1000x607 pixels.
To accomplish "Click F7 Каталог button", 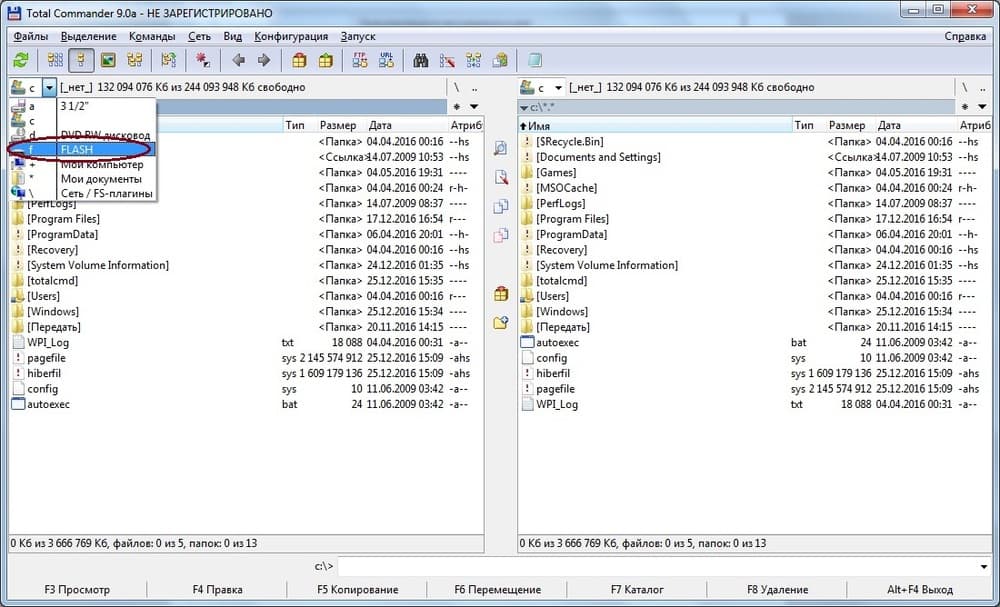I will (637, 590).
